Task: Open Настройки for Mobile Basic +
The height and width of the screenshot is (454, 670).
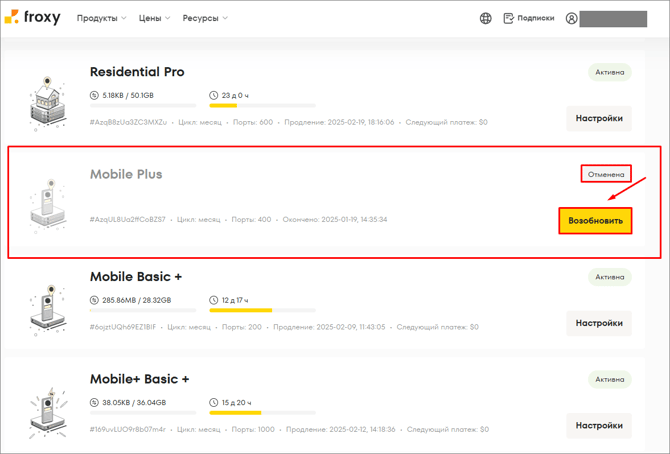Action: [x=599, y=323]
